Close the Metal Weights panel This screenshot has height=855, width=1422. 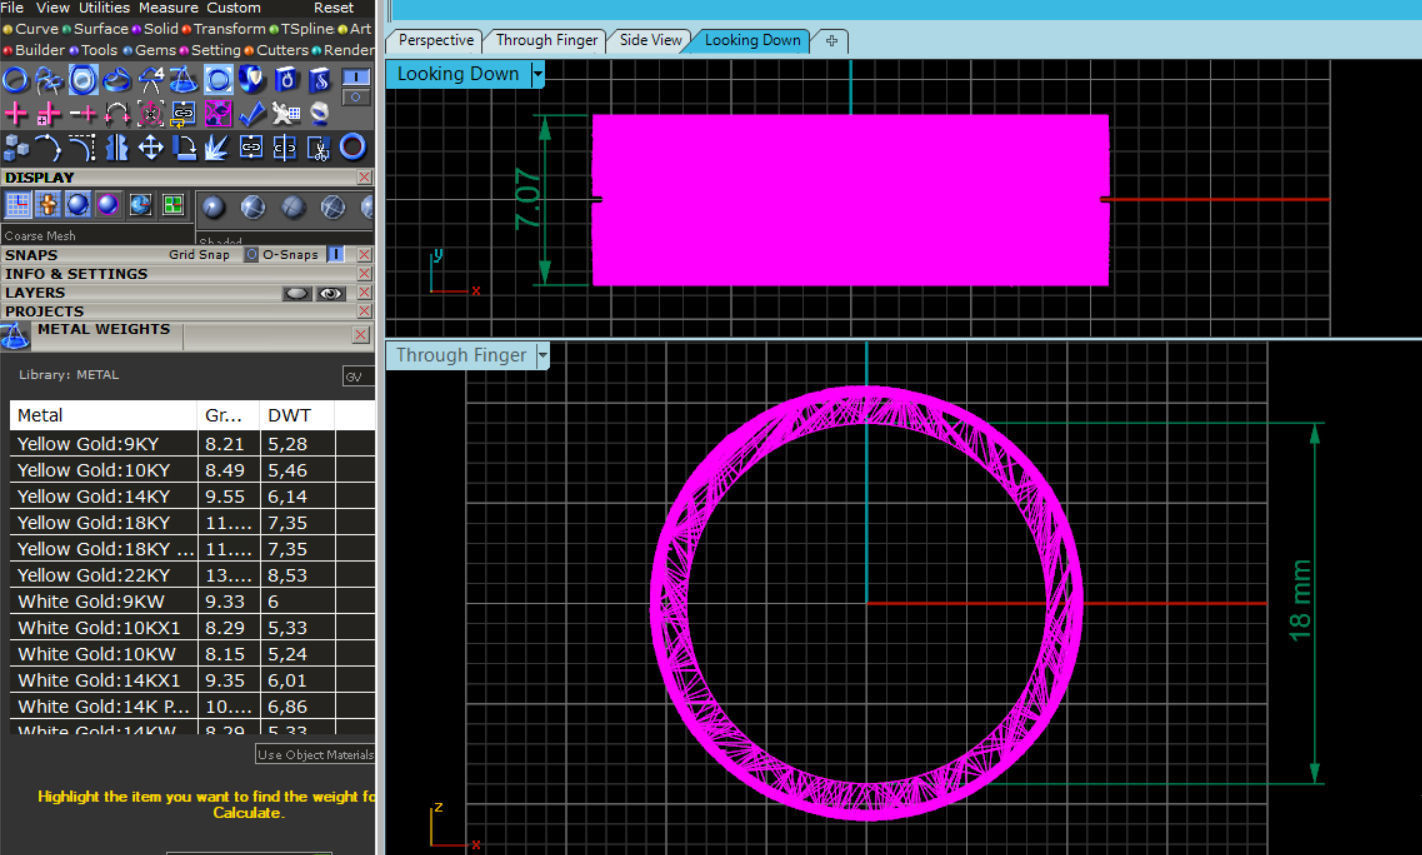point(361,335)
